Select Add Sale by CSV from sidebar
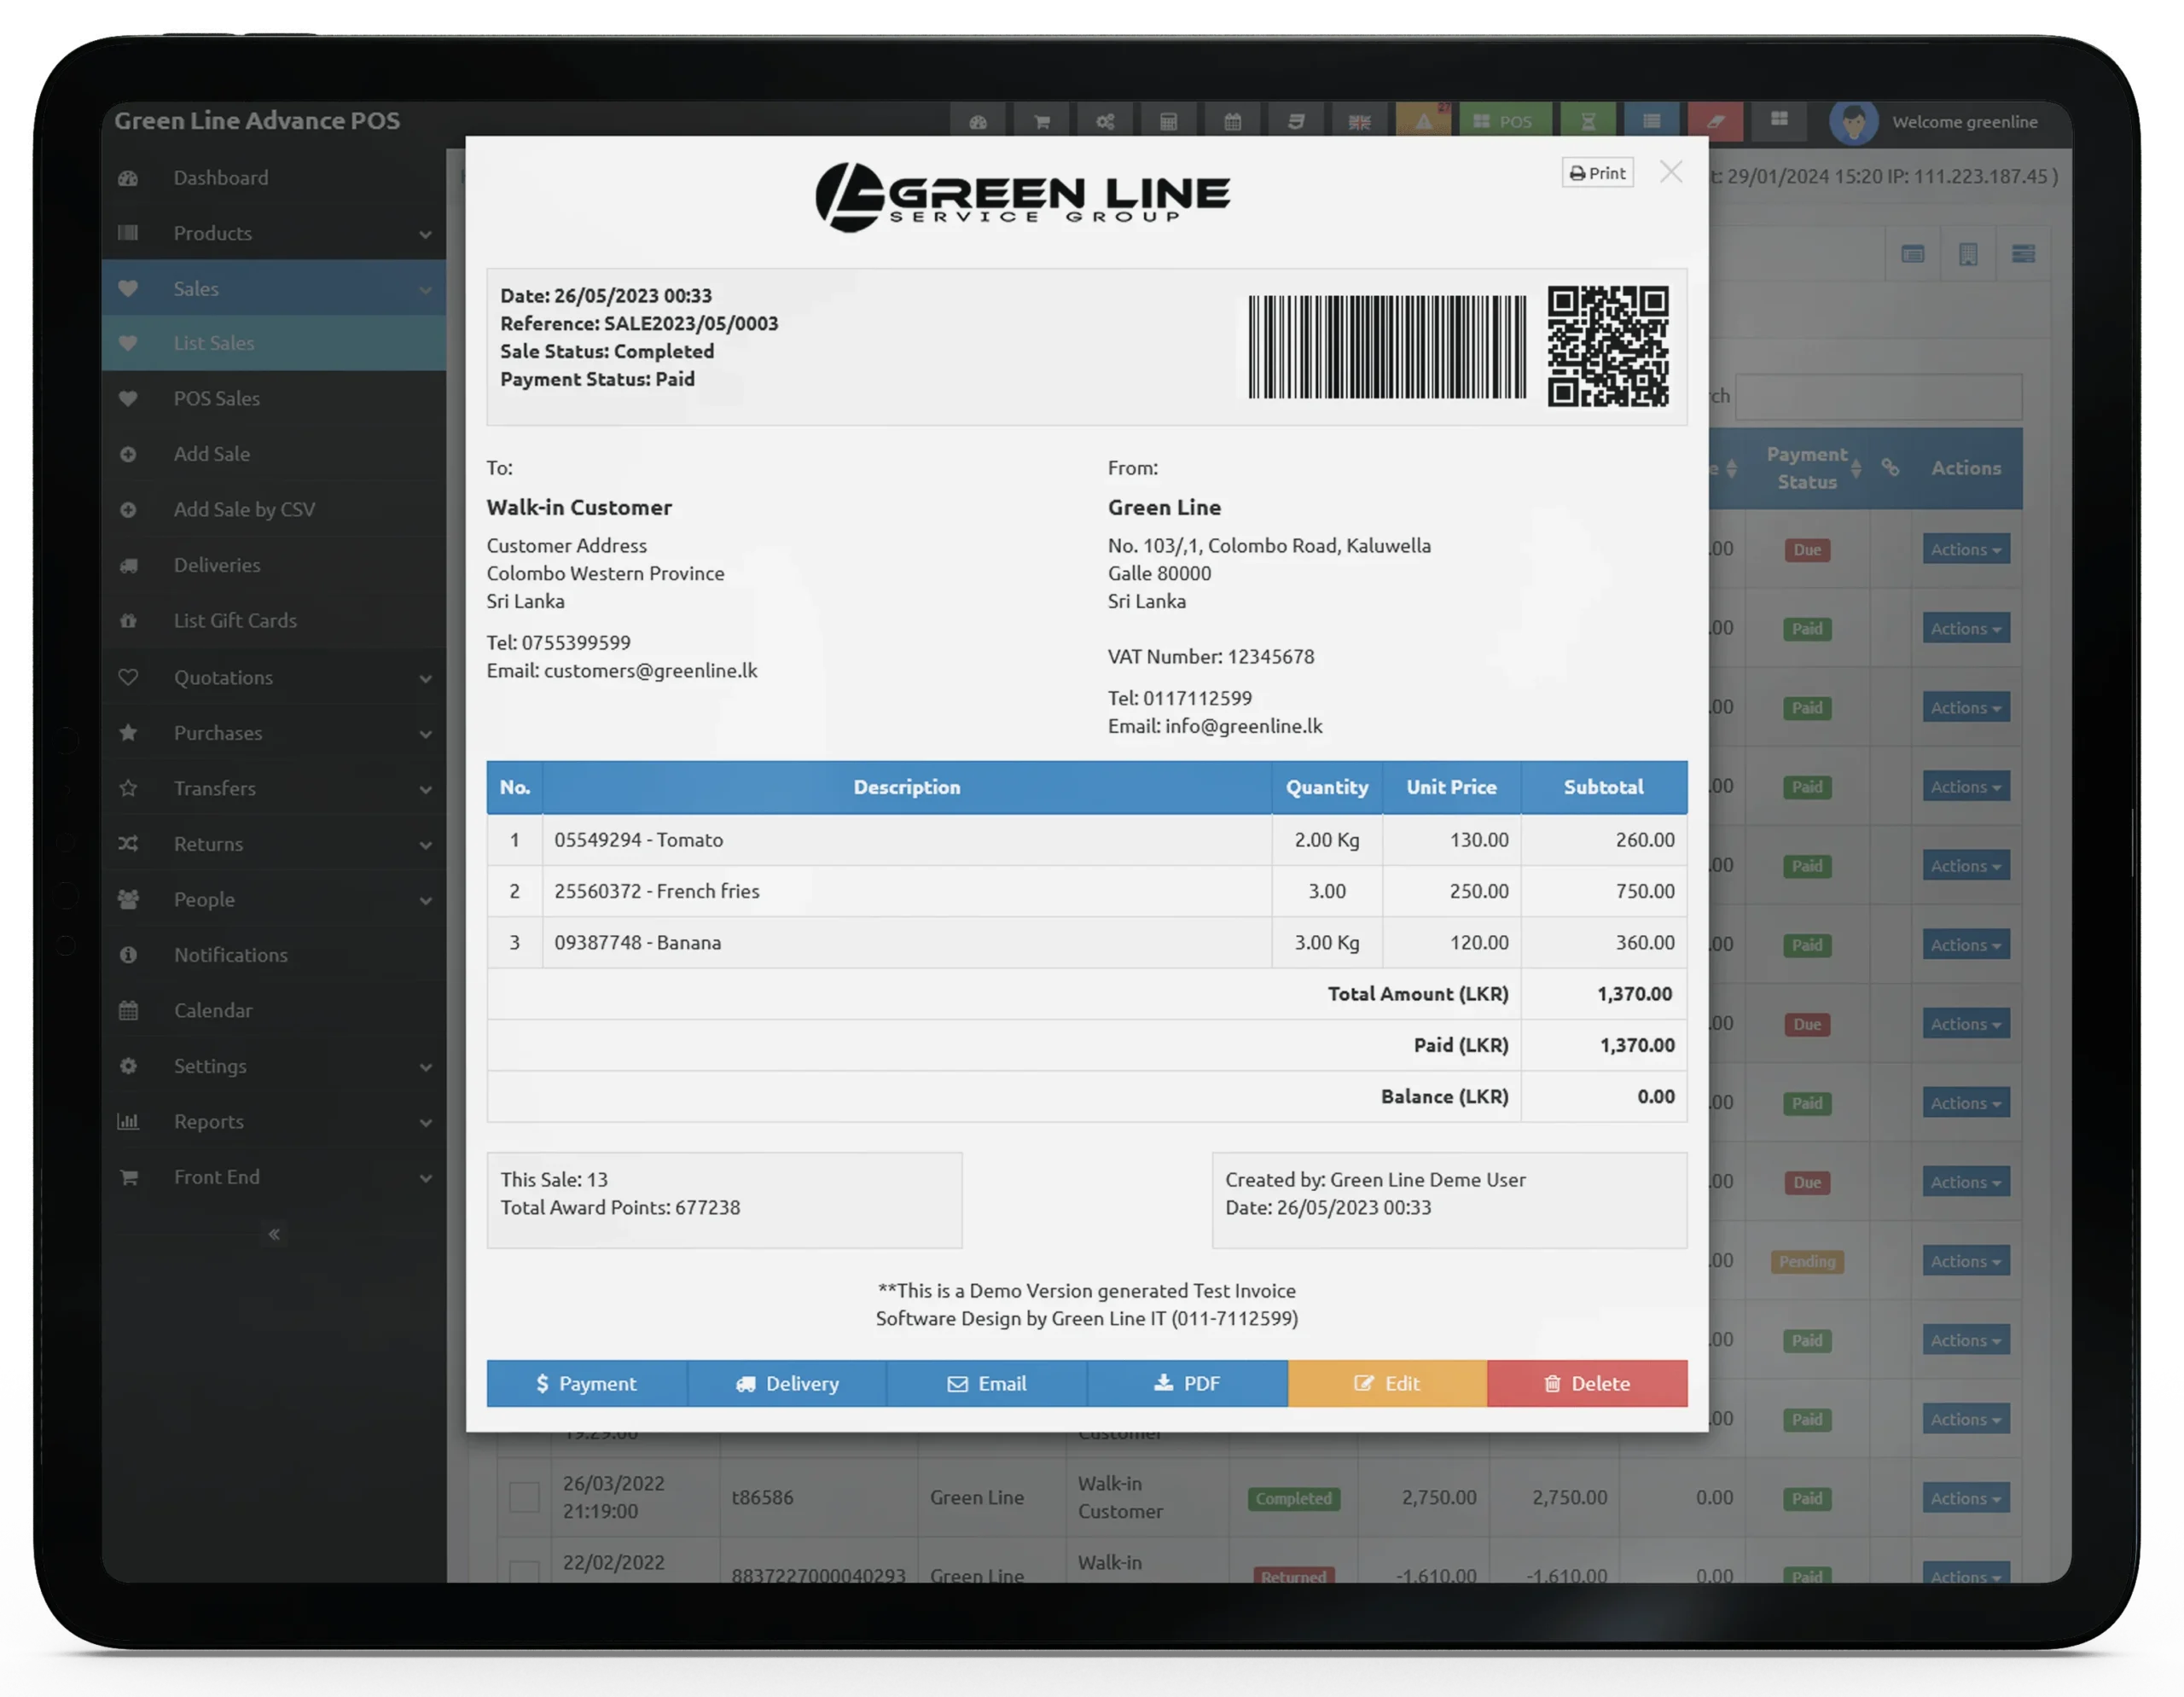Viewport: 2184px width, 1697px height. (273, 509)
